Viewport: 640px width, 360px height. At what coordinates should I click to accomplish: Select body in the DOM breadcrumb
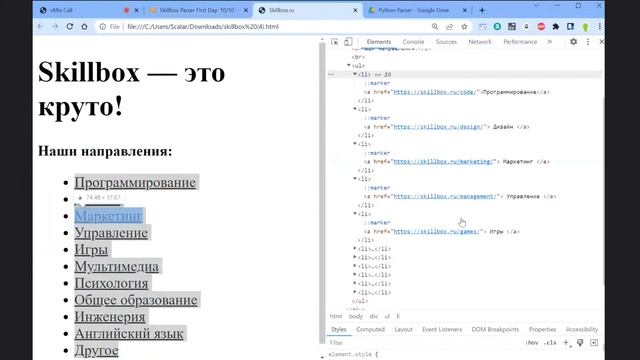[x=356, y=316]
